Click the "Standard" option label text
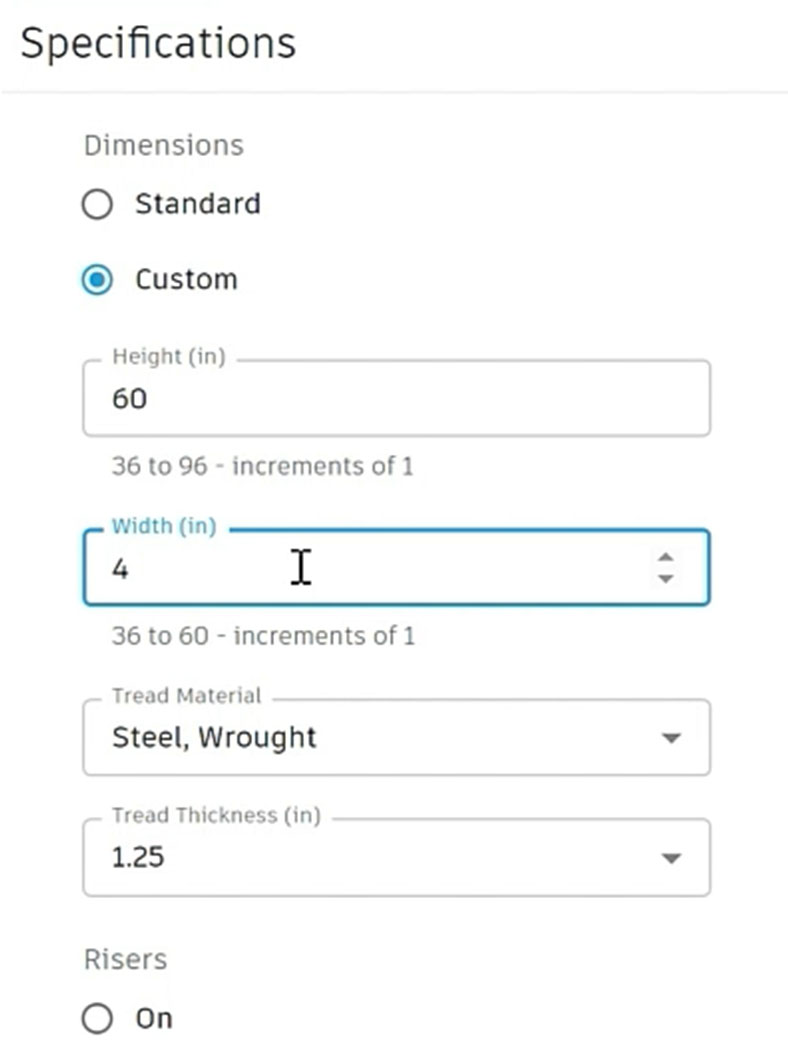Screen dimensions: 788x1050 pos(197,204)
